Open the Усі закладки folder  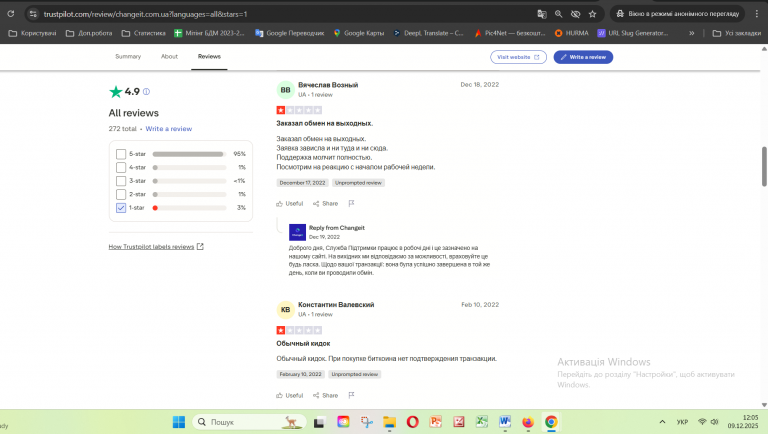click(x=737, y=33)
